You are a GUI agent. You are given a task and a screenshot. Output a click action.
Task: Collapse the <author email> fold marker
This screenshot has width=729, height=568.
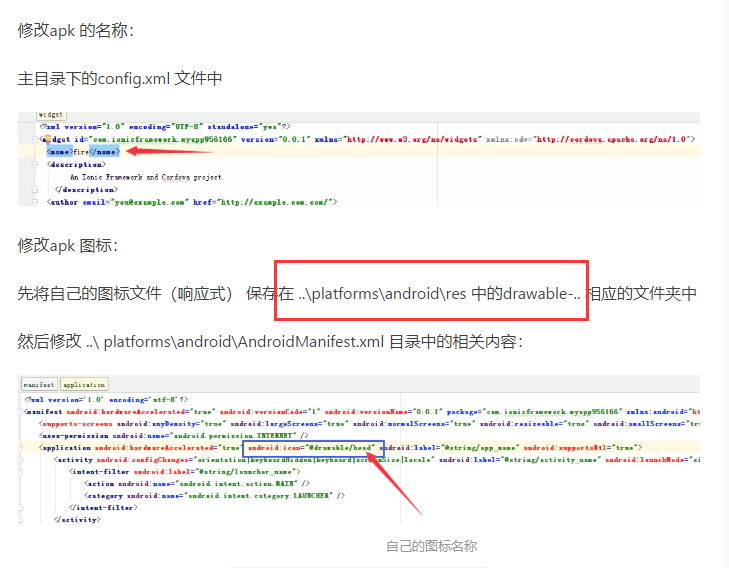click(35, 202)
